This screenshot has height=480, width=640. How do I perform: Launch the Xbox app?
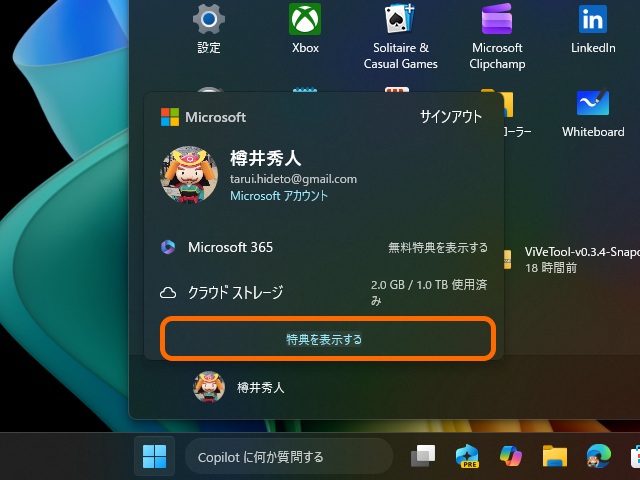coord(305,19)
